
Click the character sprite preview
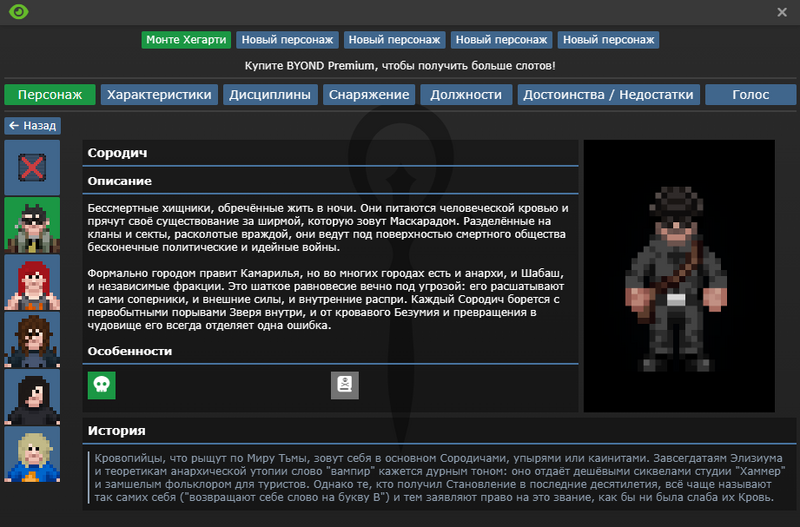(679, 276)
